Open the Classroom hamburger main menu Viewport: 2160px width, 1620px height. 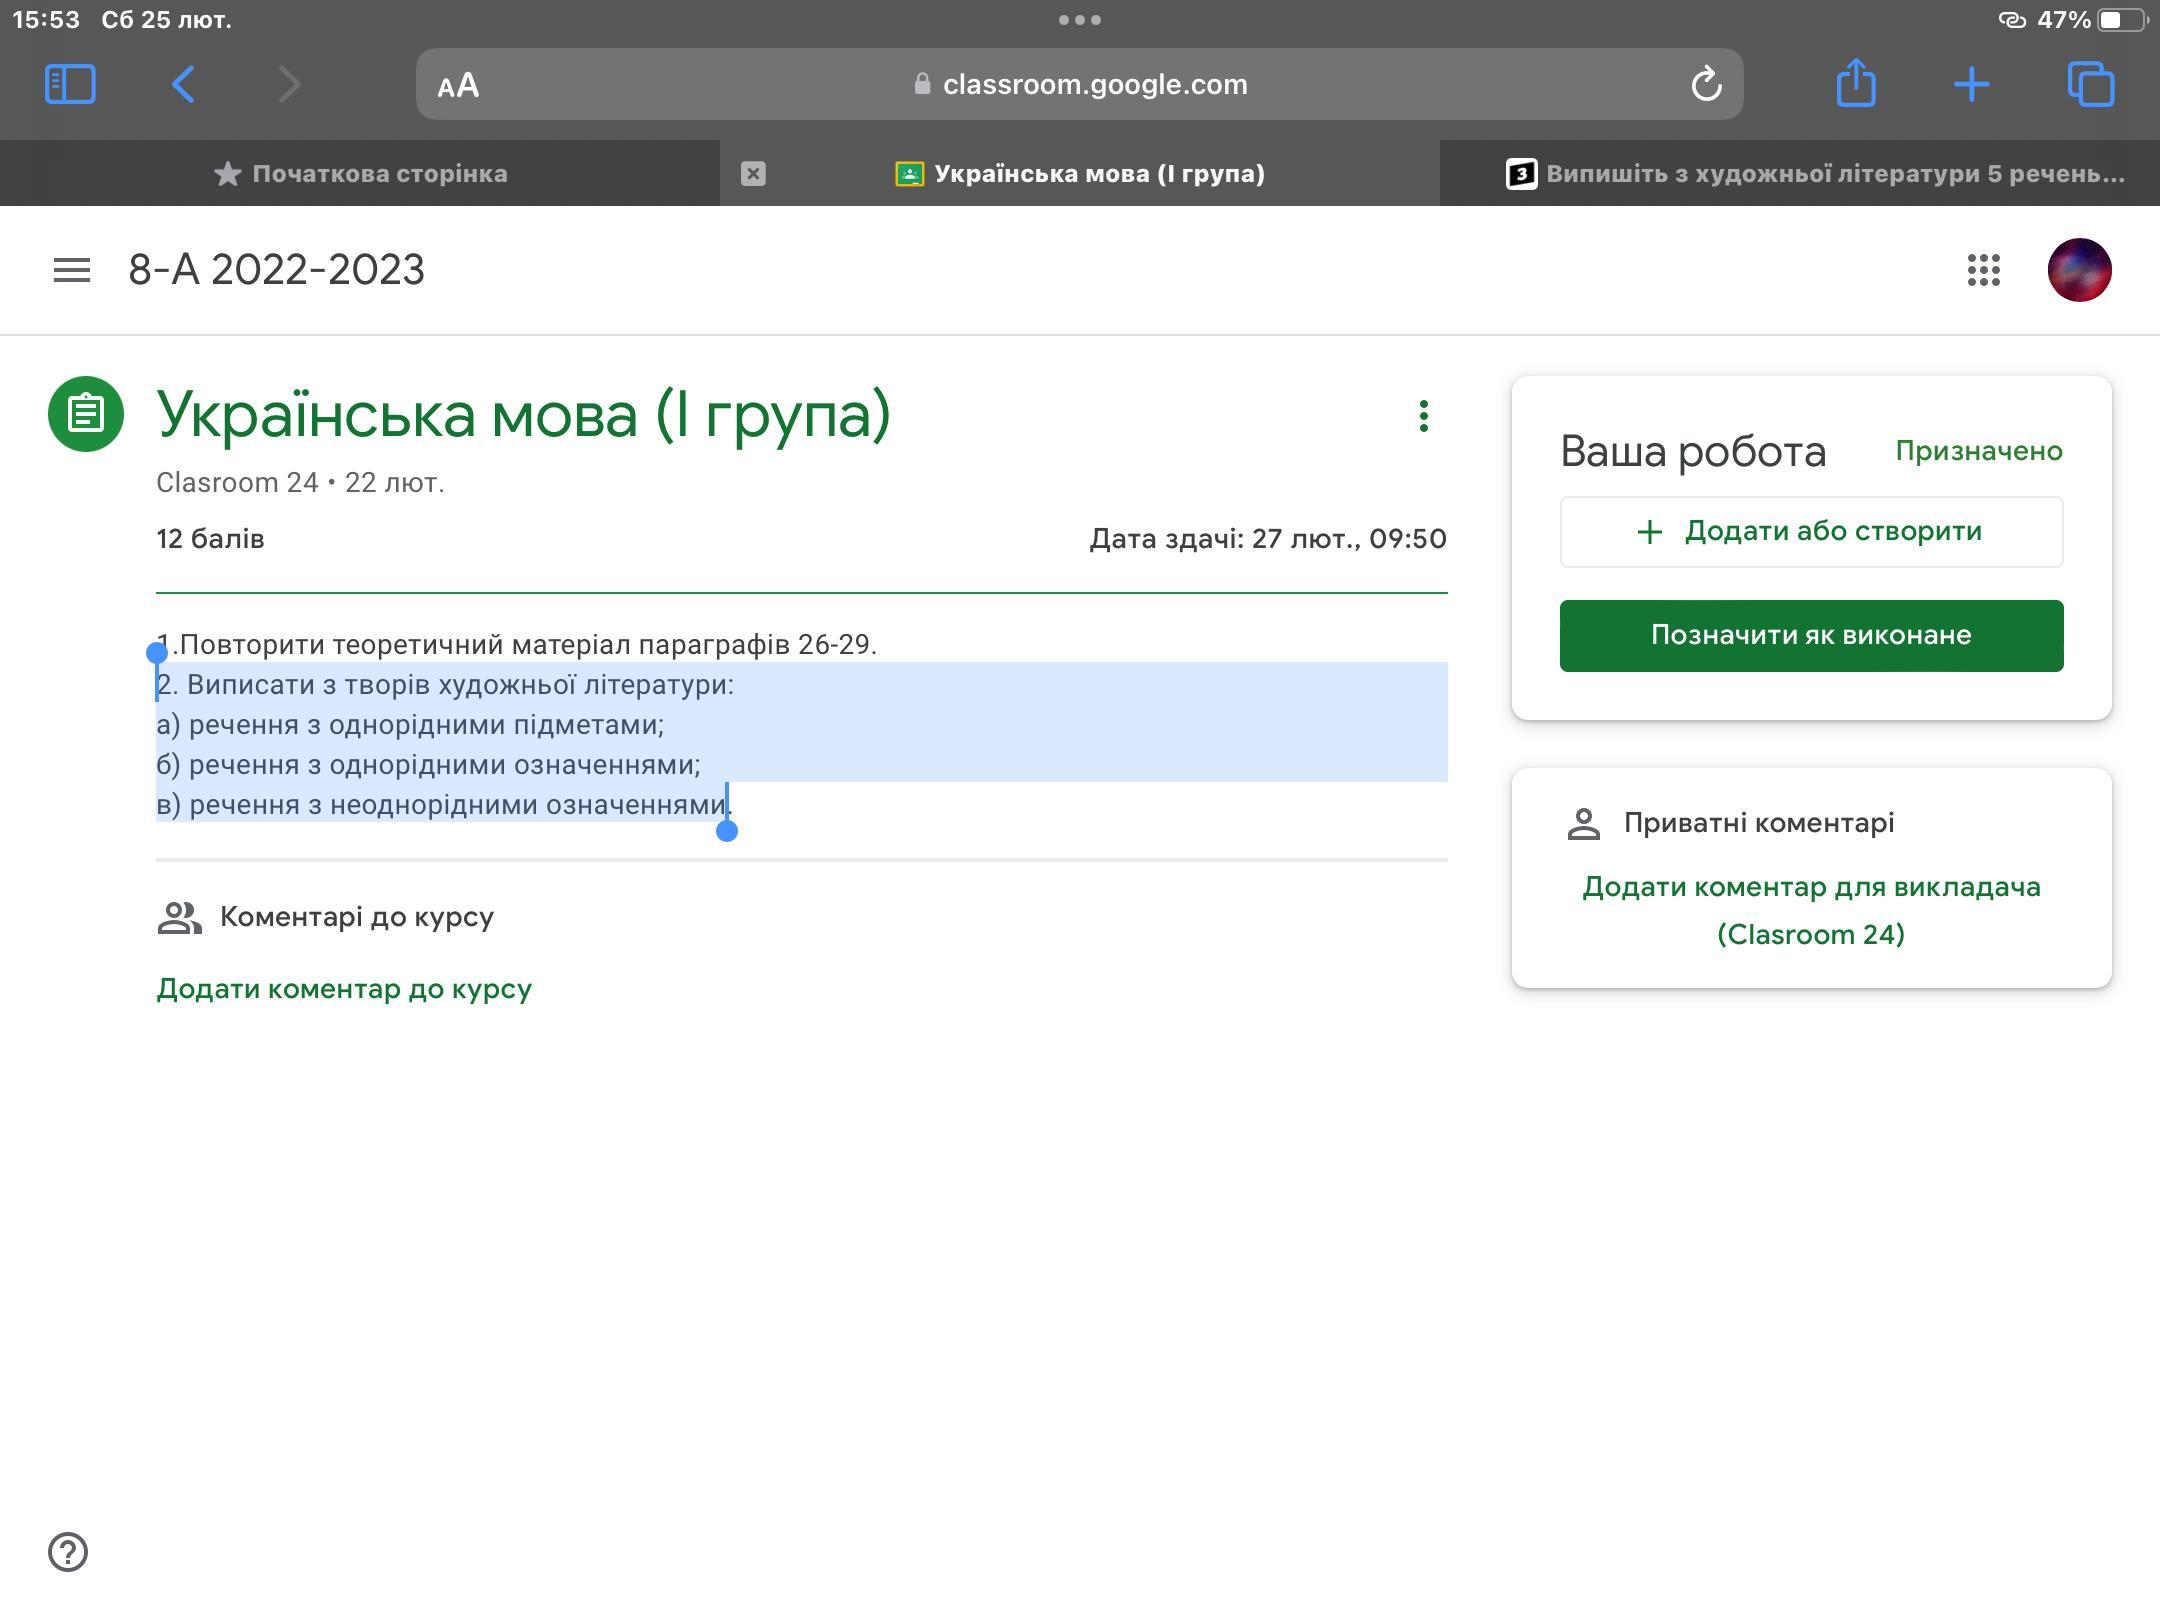tap(72, 270)
